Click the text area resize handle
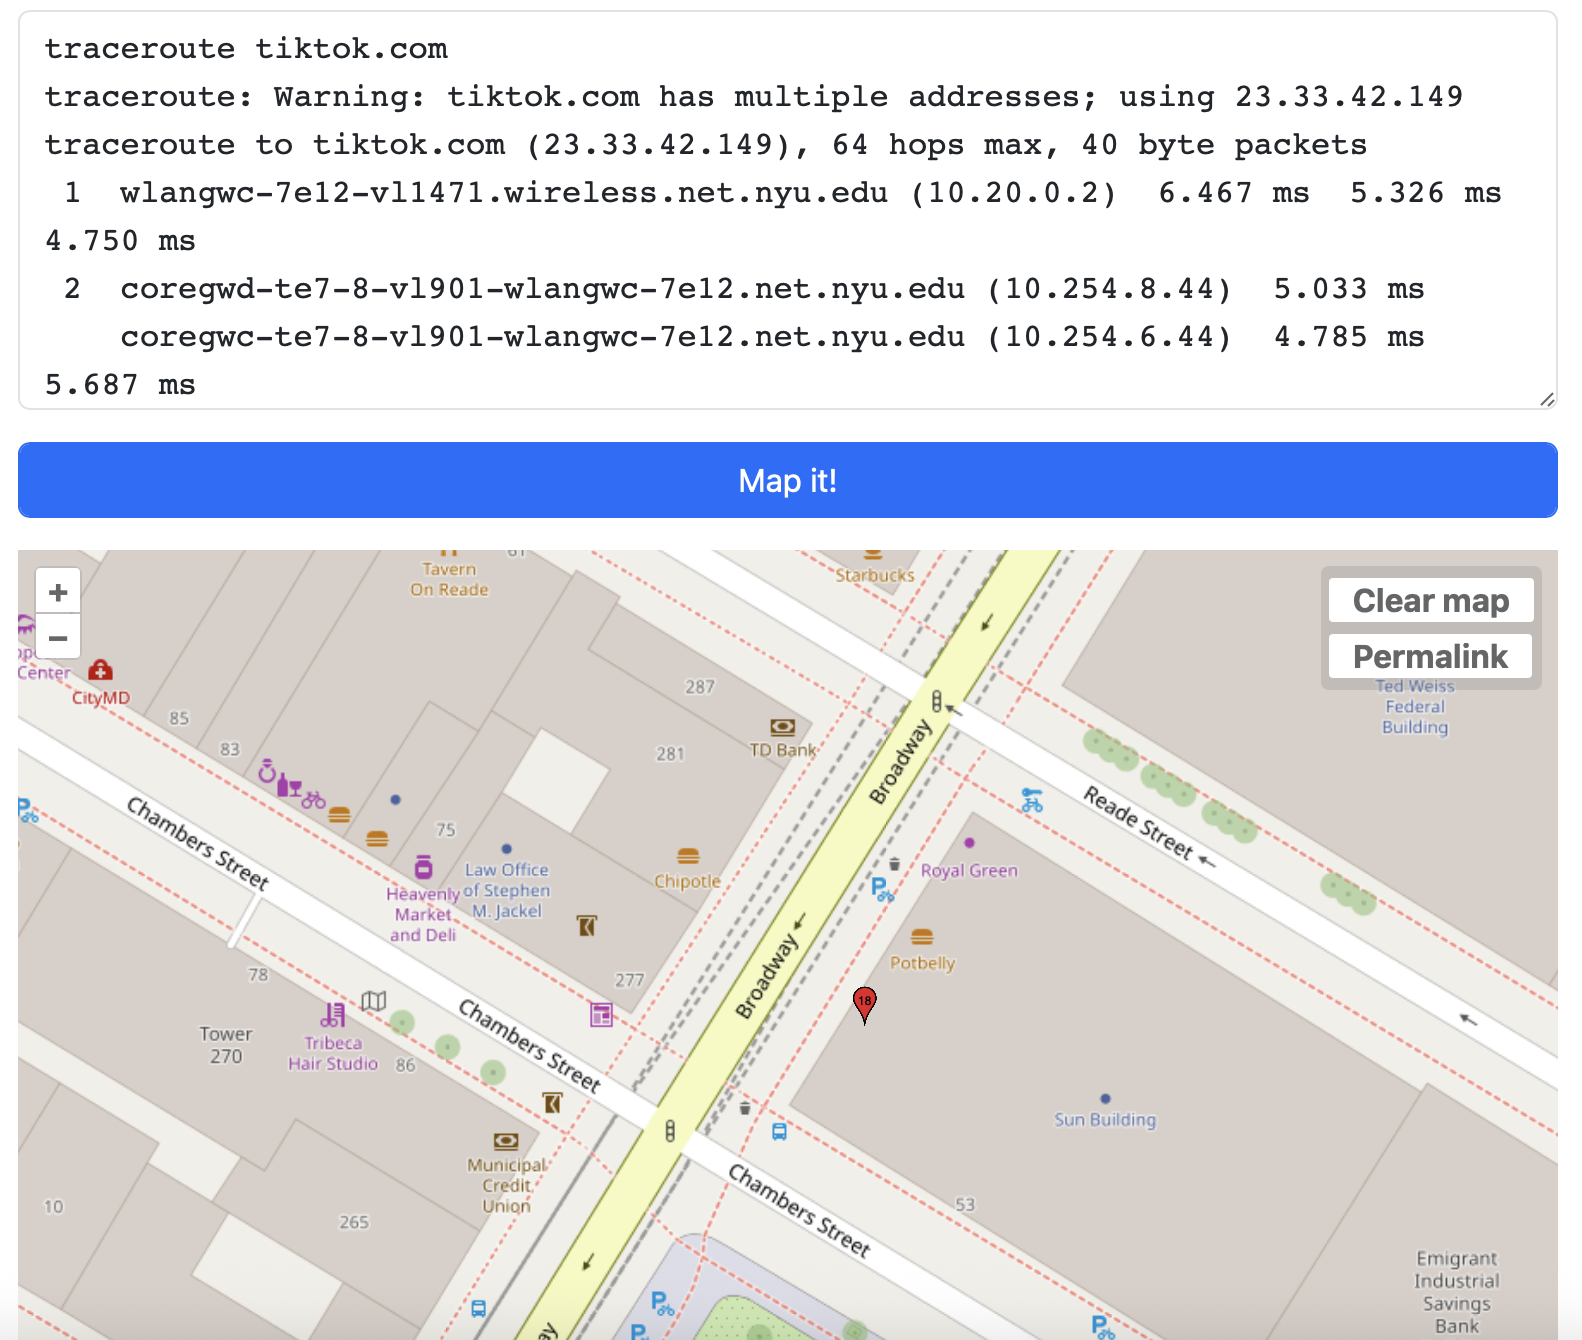This screenshot has height=1340, width=1582. click(x=1547, y=399)
